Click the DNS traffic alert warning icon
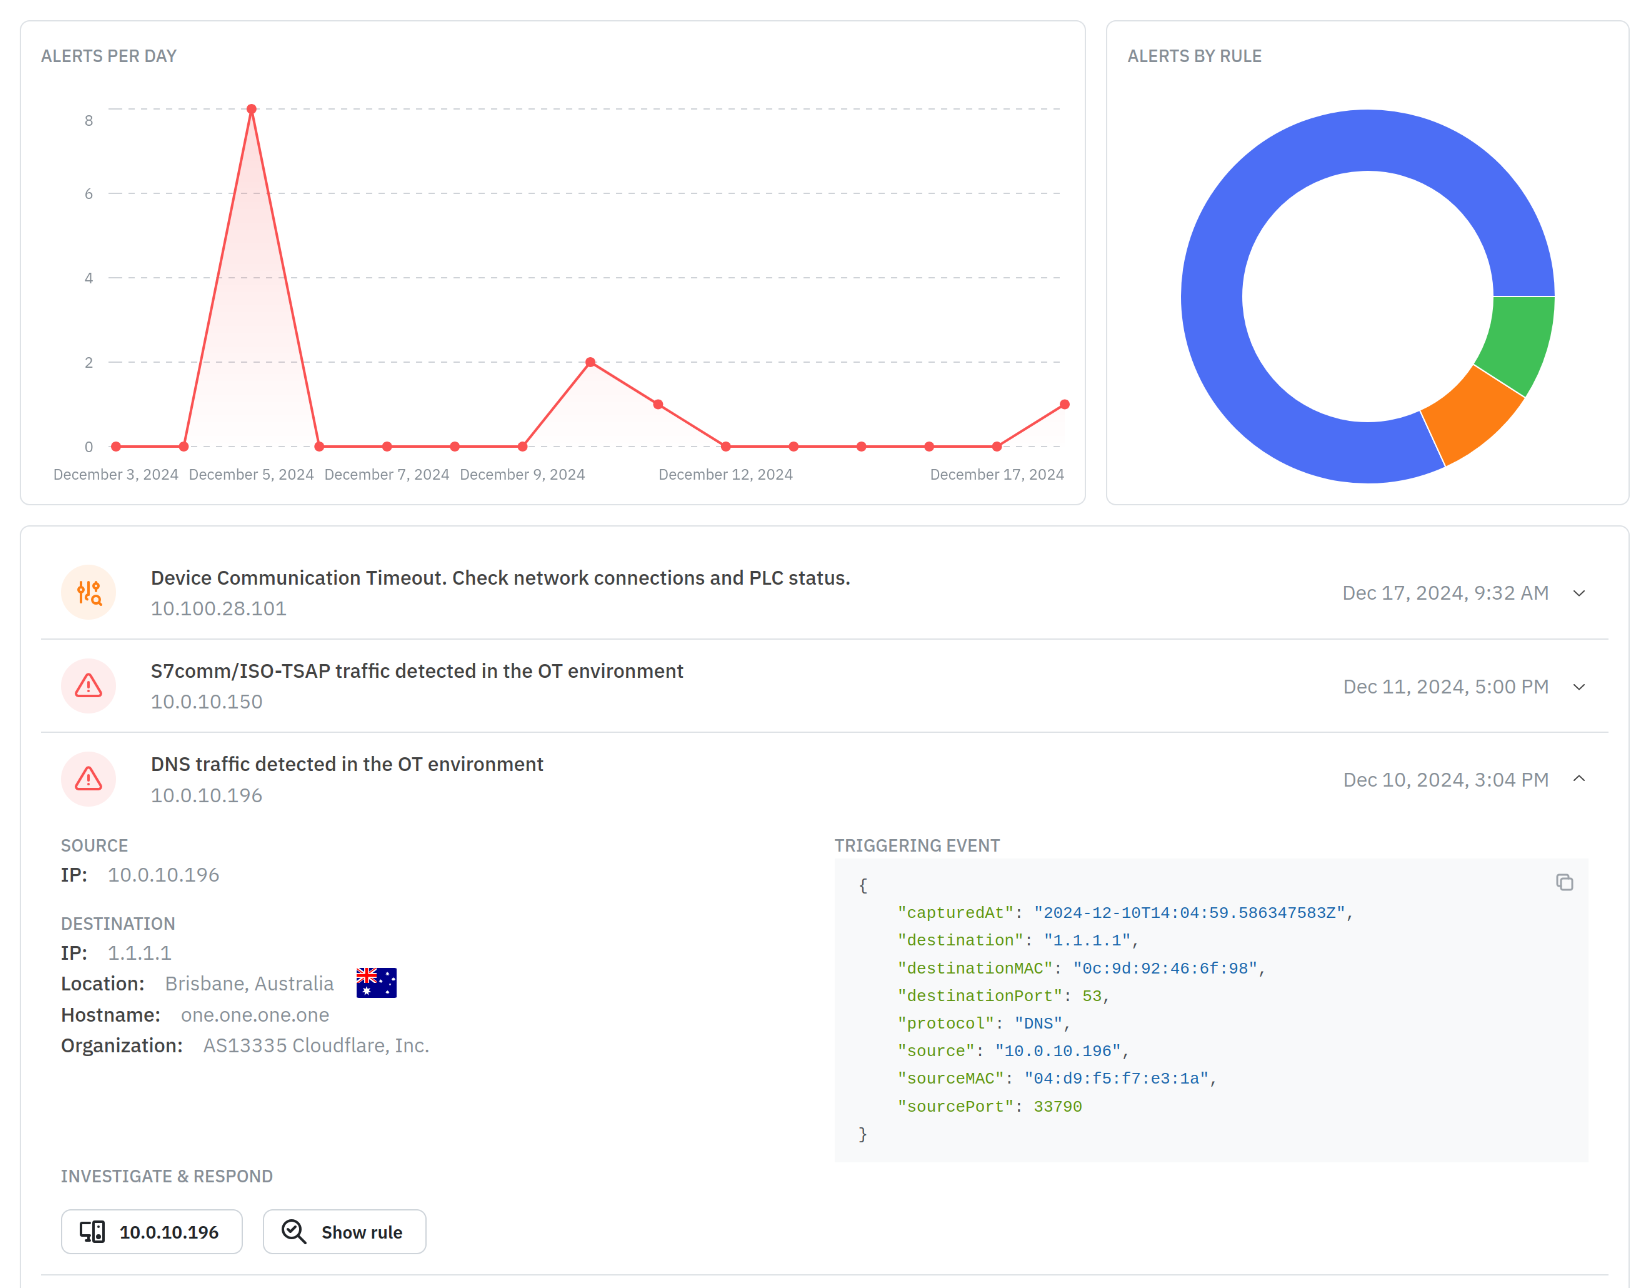The image size is (1645, 1288). (x=89, y=779)
